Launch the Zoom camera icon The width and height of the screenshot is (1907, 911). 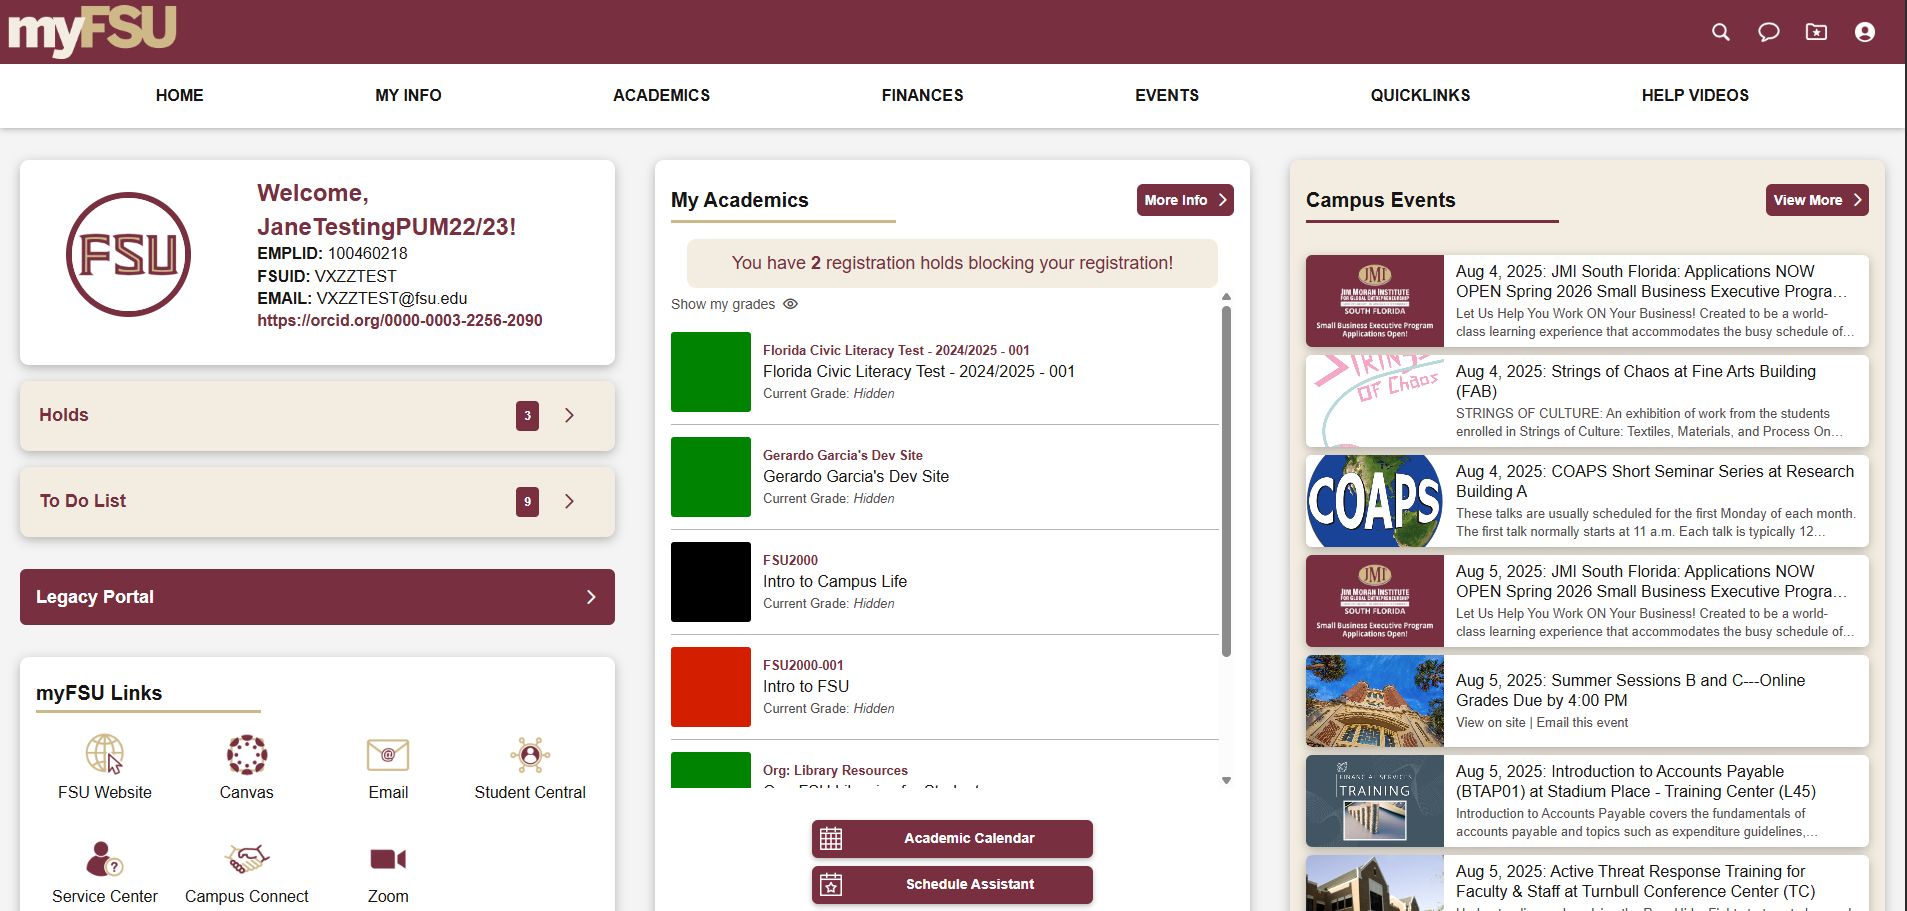(x=388, y=859)
